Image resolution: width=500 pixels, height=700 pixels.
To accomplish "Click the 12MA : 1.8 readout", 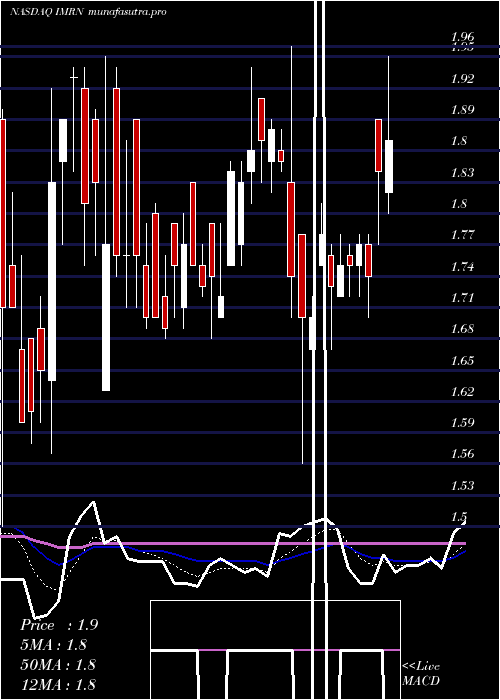I will pos(58,684).
